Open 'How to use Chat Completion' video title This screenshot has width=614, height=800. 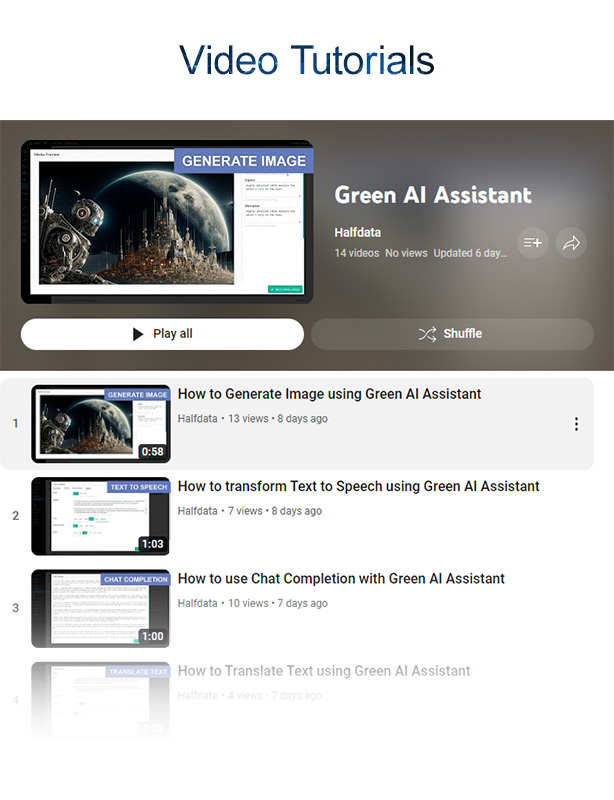click(x=341, y=579)
